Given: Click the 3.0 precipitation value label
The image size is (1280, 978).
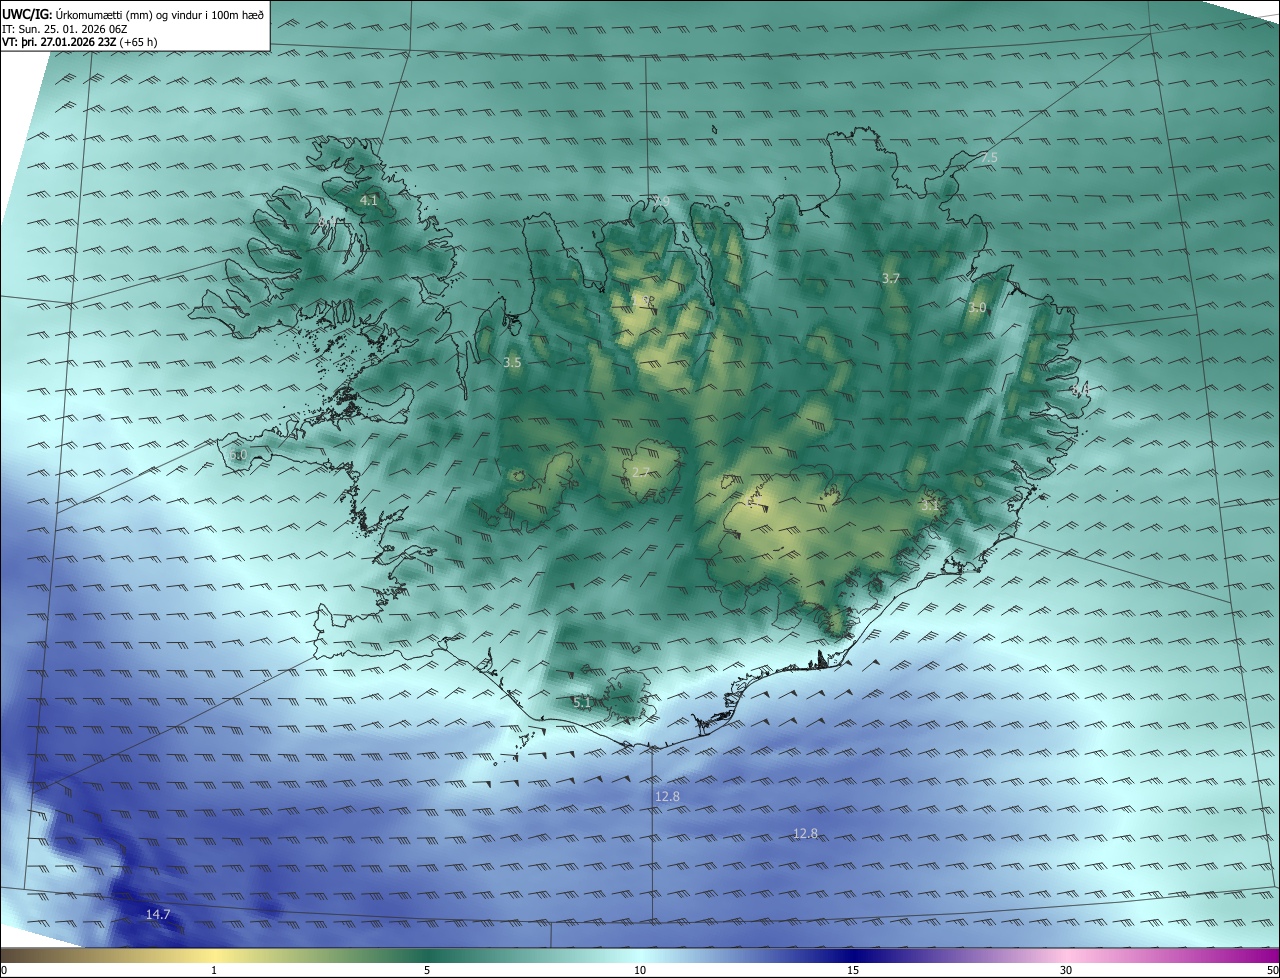Looking at the screenshot, I should point(977,308).
